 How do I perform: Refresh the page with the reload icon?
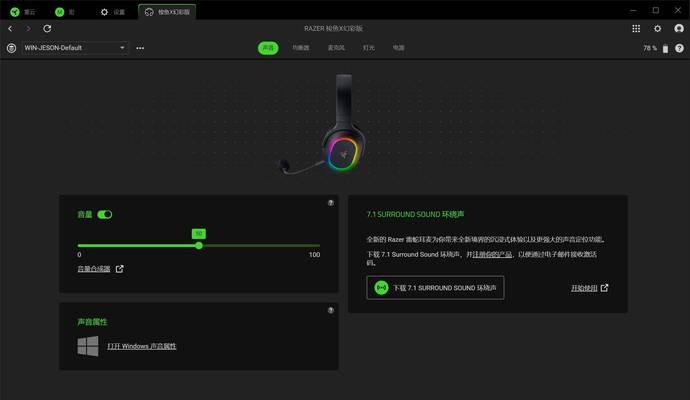[x=47, y=29]
